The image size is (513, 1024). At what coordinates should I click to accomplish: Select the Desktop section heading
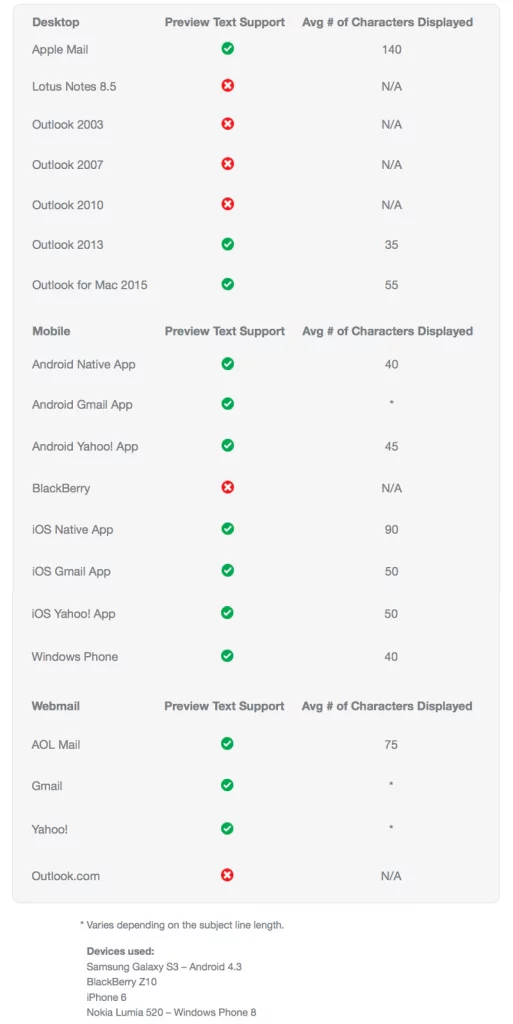pos(55,22)
